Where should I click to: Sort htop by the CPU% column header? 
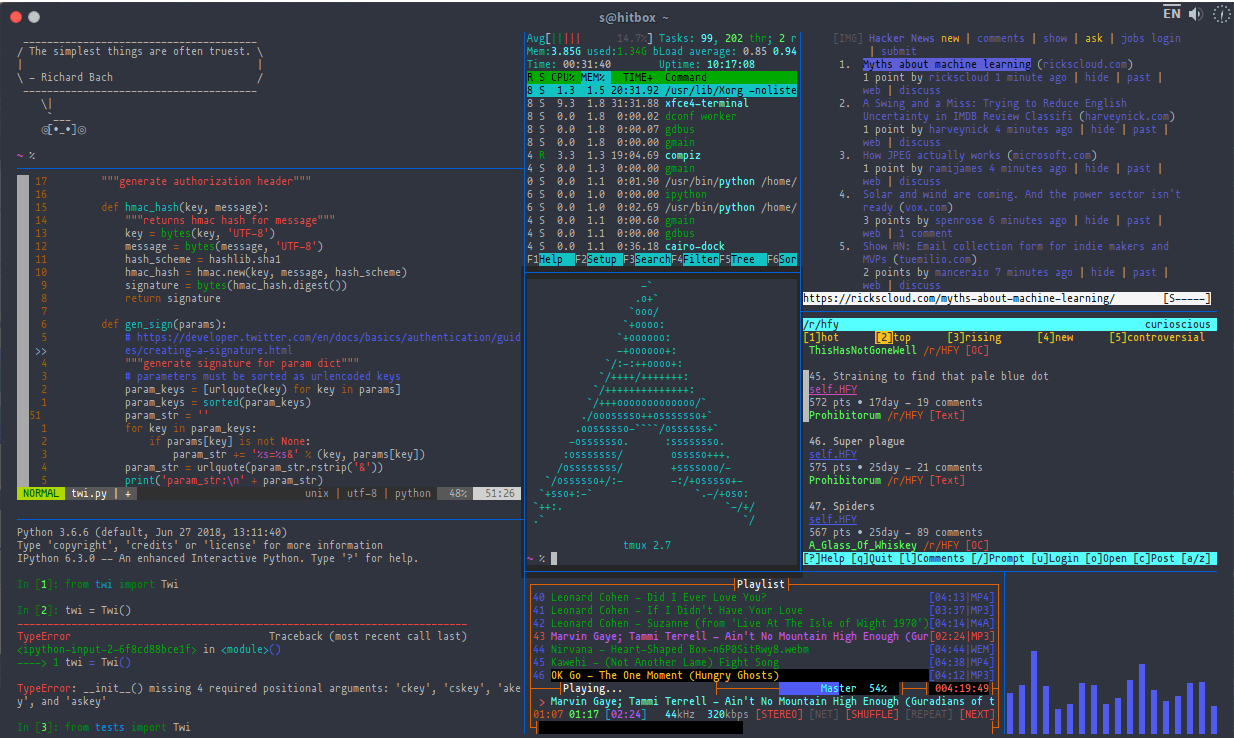pos(562,77)
